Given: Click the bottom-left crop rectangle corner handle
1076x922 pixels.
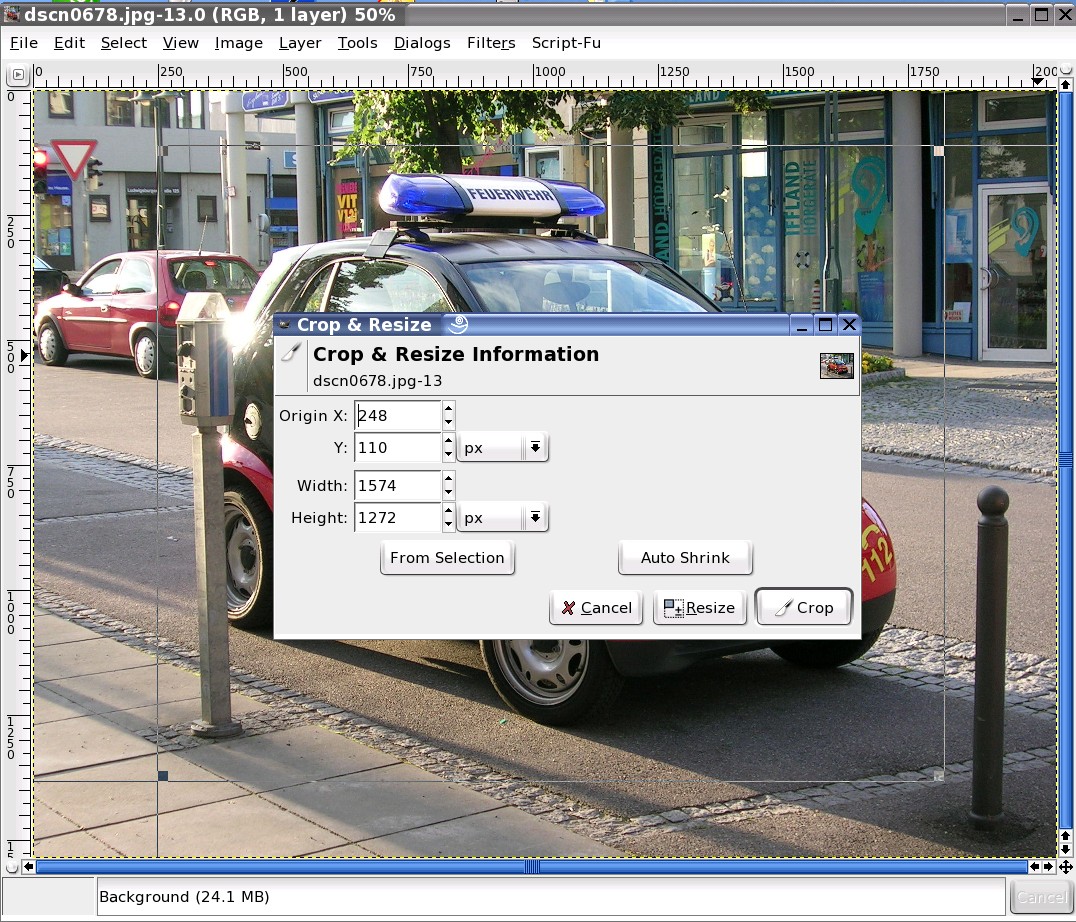Looking at the screenshot, I should click(x=163, y=775).
